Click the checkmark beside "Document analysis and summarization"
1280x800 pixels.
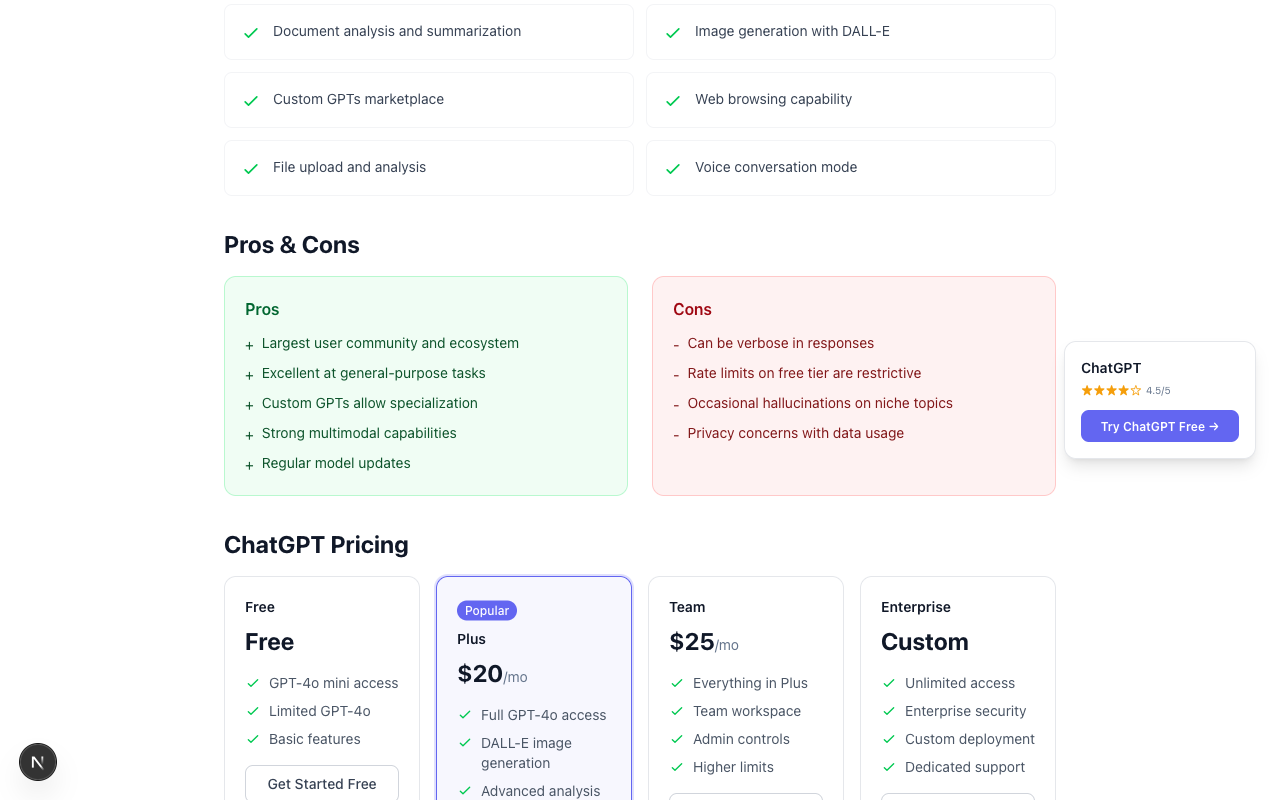pyautogui.click(x=250, y=32)
